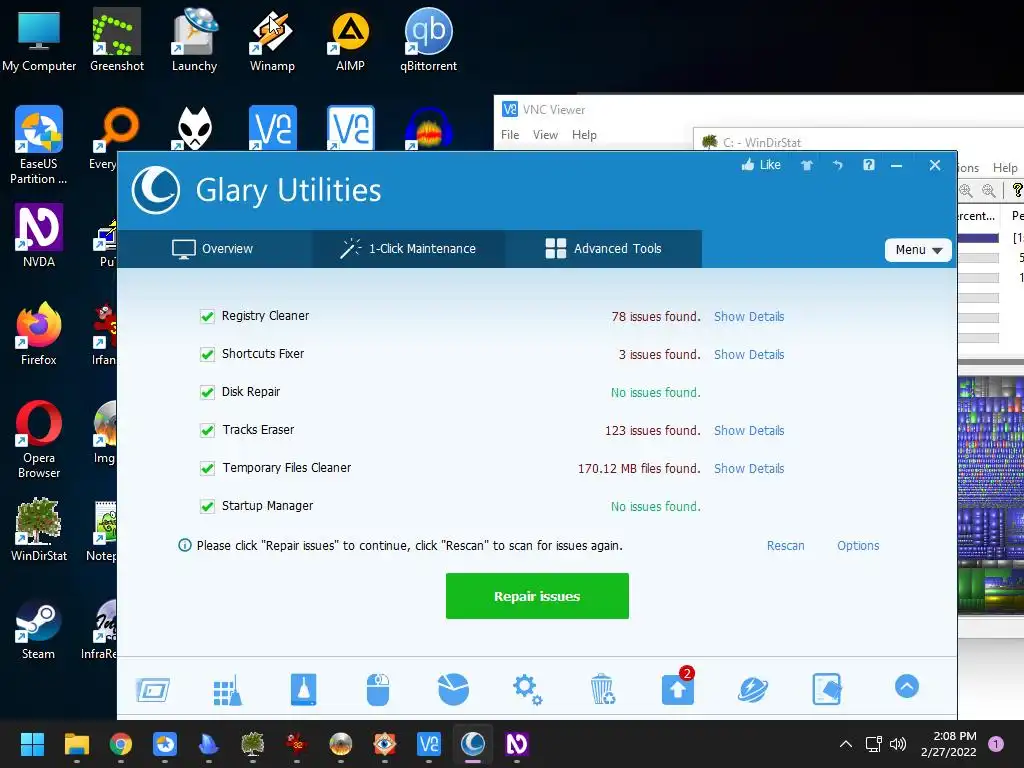Viewport: 1024px width, 768px height.
Task: Click the Rescan link
Action: (786, 545)
